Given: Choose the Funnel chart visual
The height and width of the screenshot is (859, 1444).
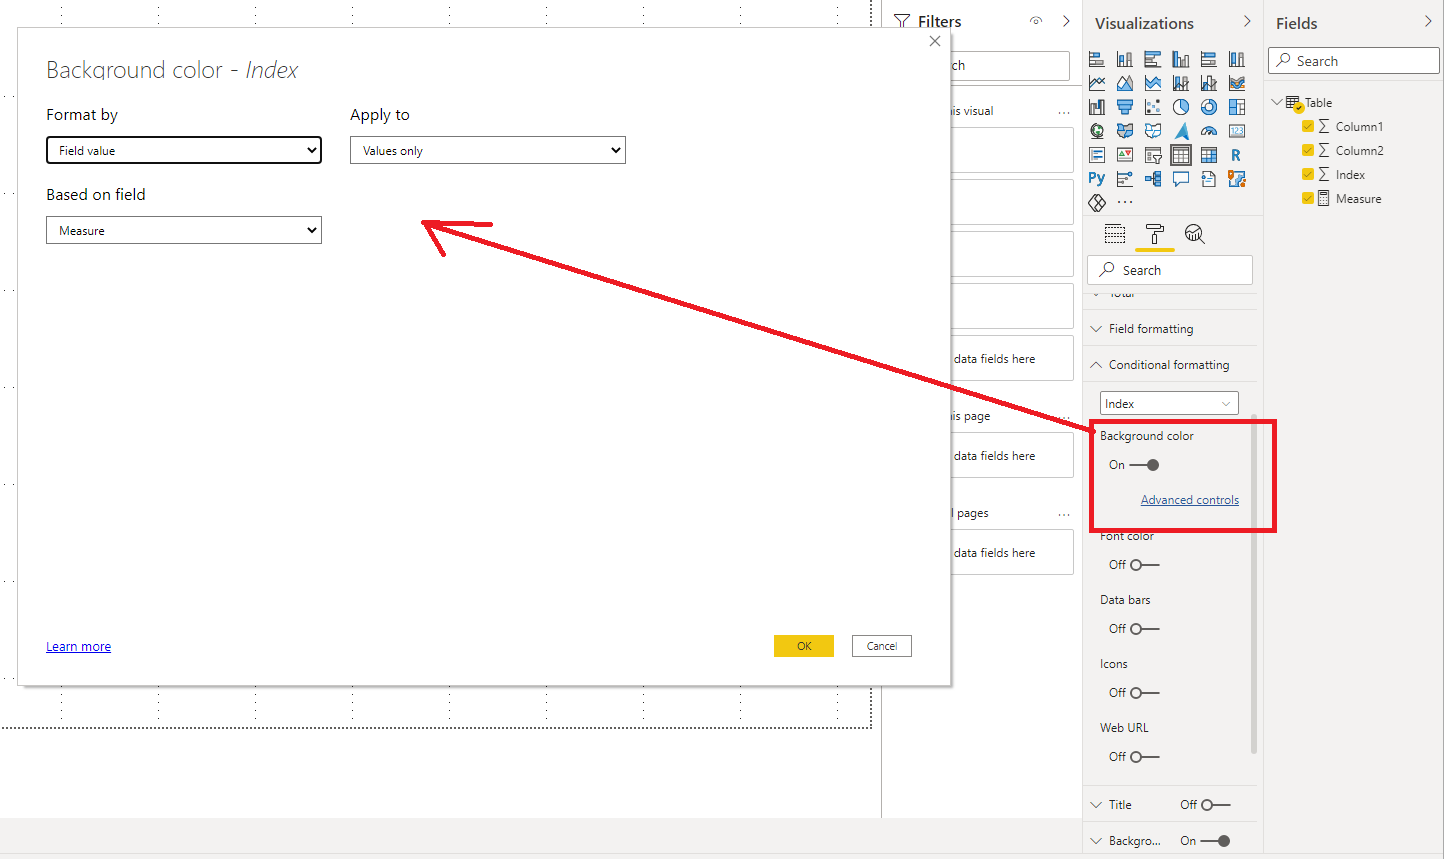Looking at the screenshot, I should point(1125,107).
